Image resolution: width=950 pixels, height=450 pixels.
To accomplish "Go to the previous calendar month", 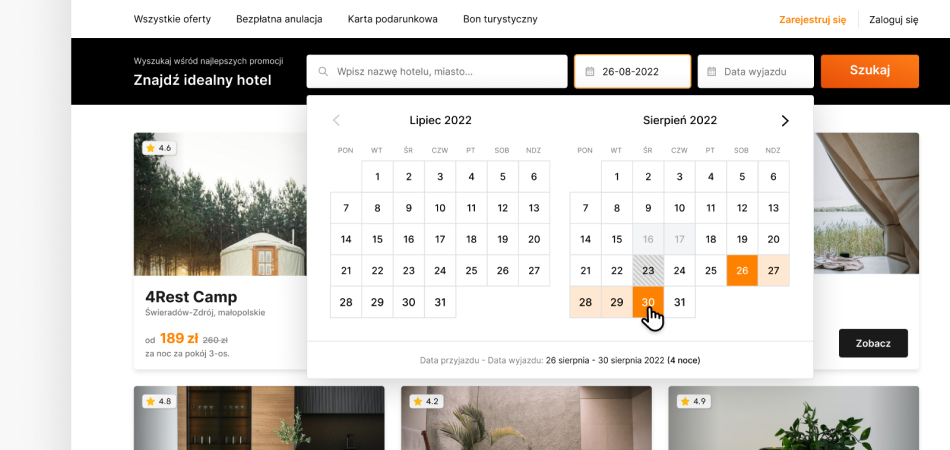I will point(336,121).
